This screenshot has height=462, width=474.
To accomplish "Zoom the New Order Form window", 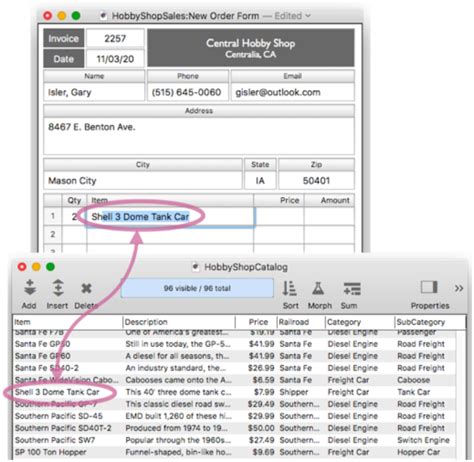I will [x=76, y=16].
